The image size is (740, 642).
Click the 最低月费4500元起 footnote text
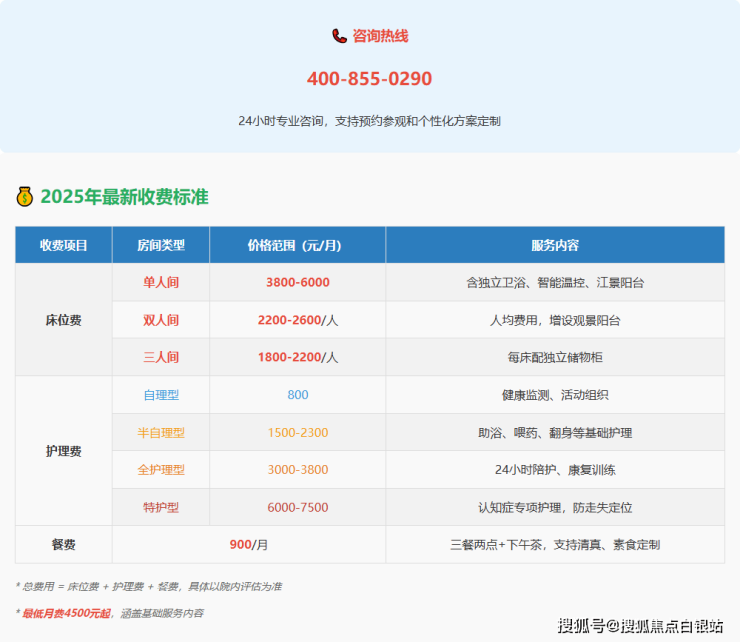(67, 612)
